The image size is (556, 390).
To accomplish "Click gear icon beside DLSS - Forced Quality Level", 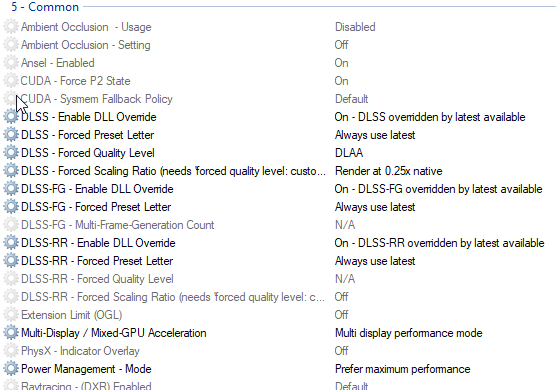I will (x=11, y=153).
